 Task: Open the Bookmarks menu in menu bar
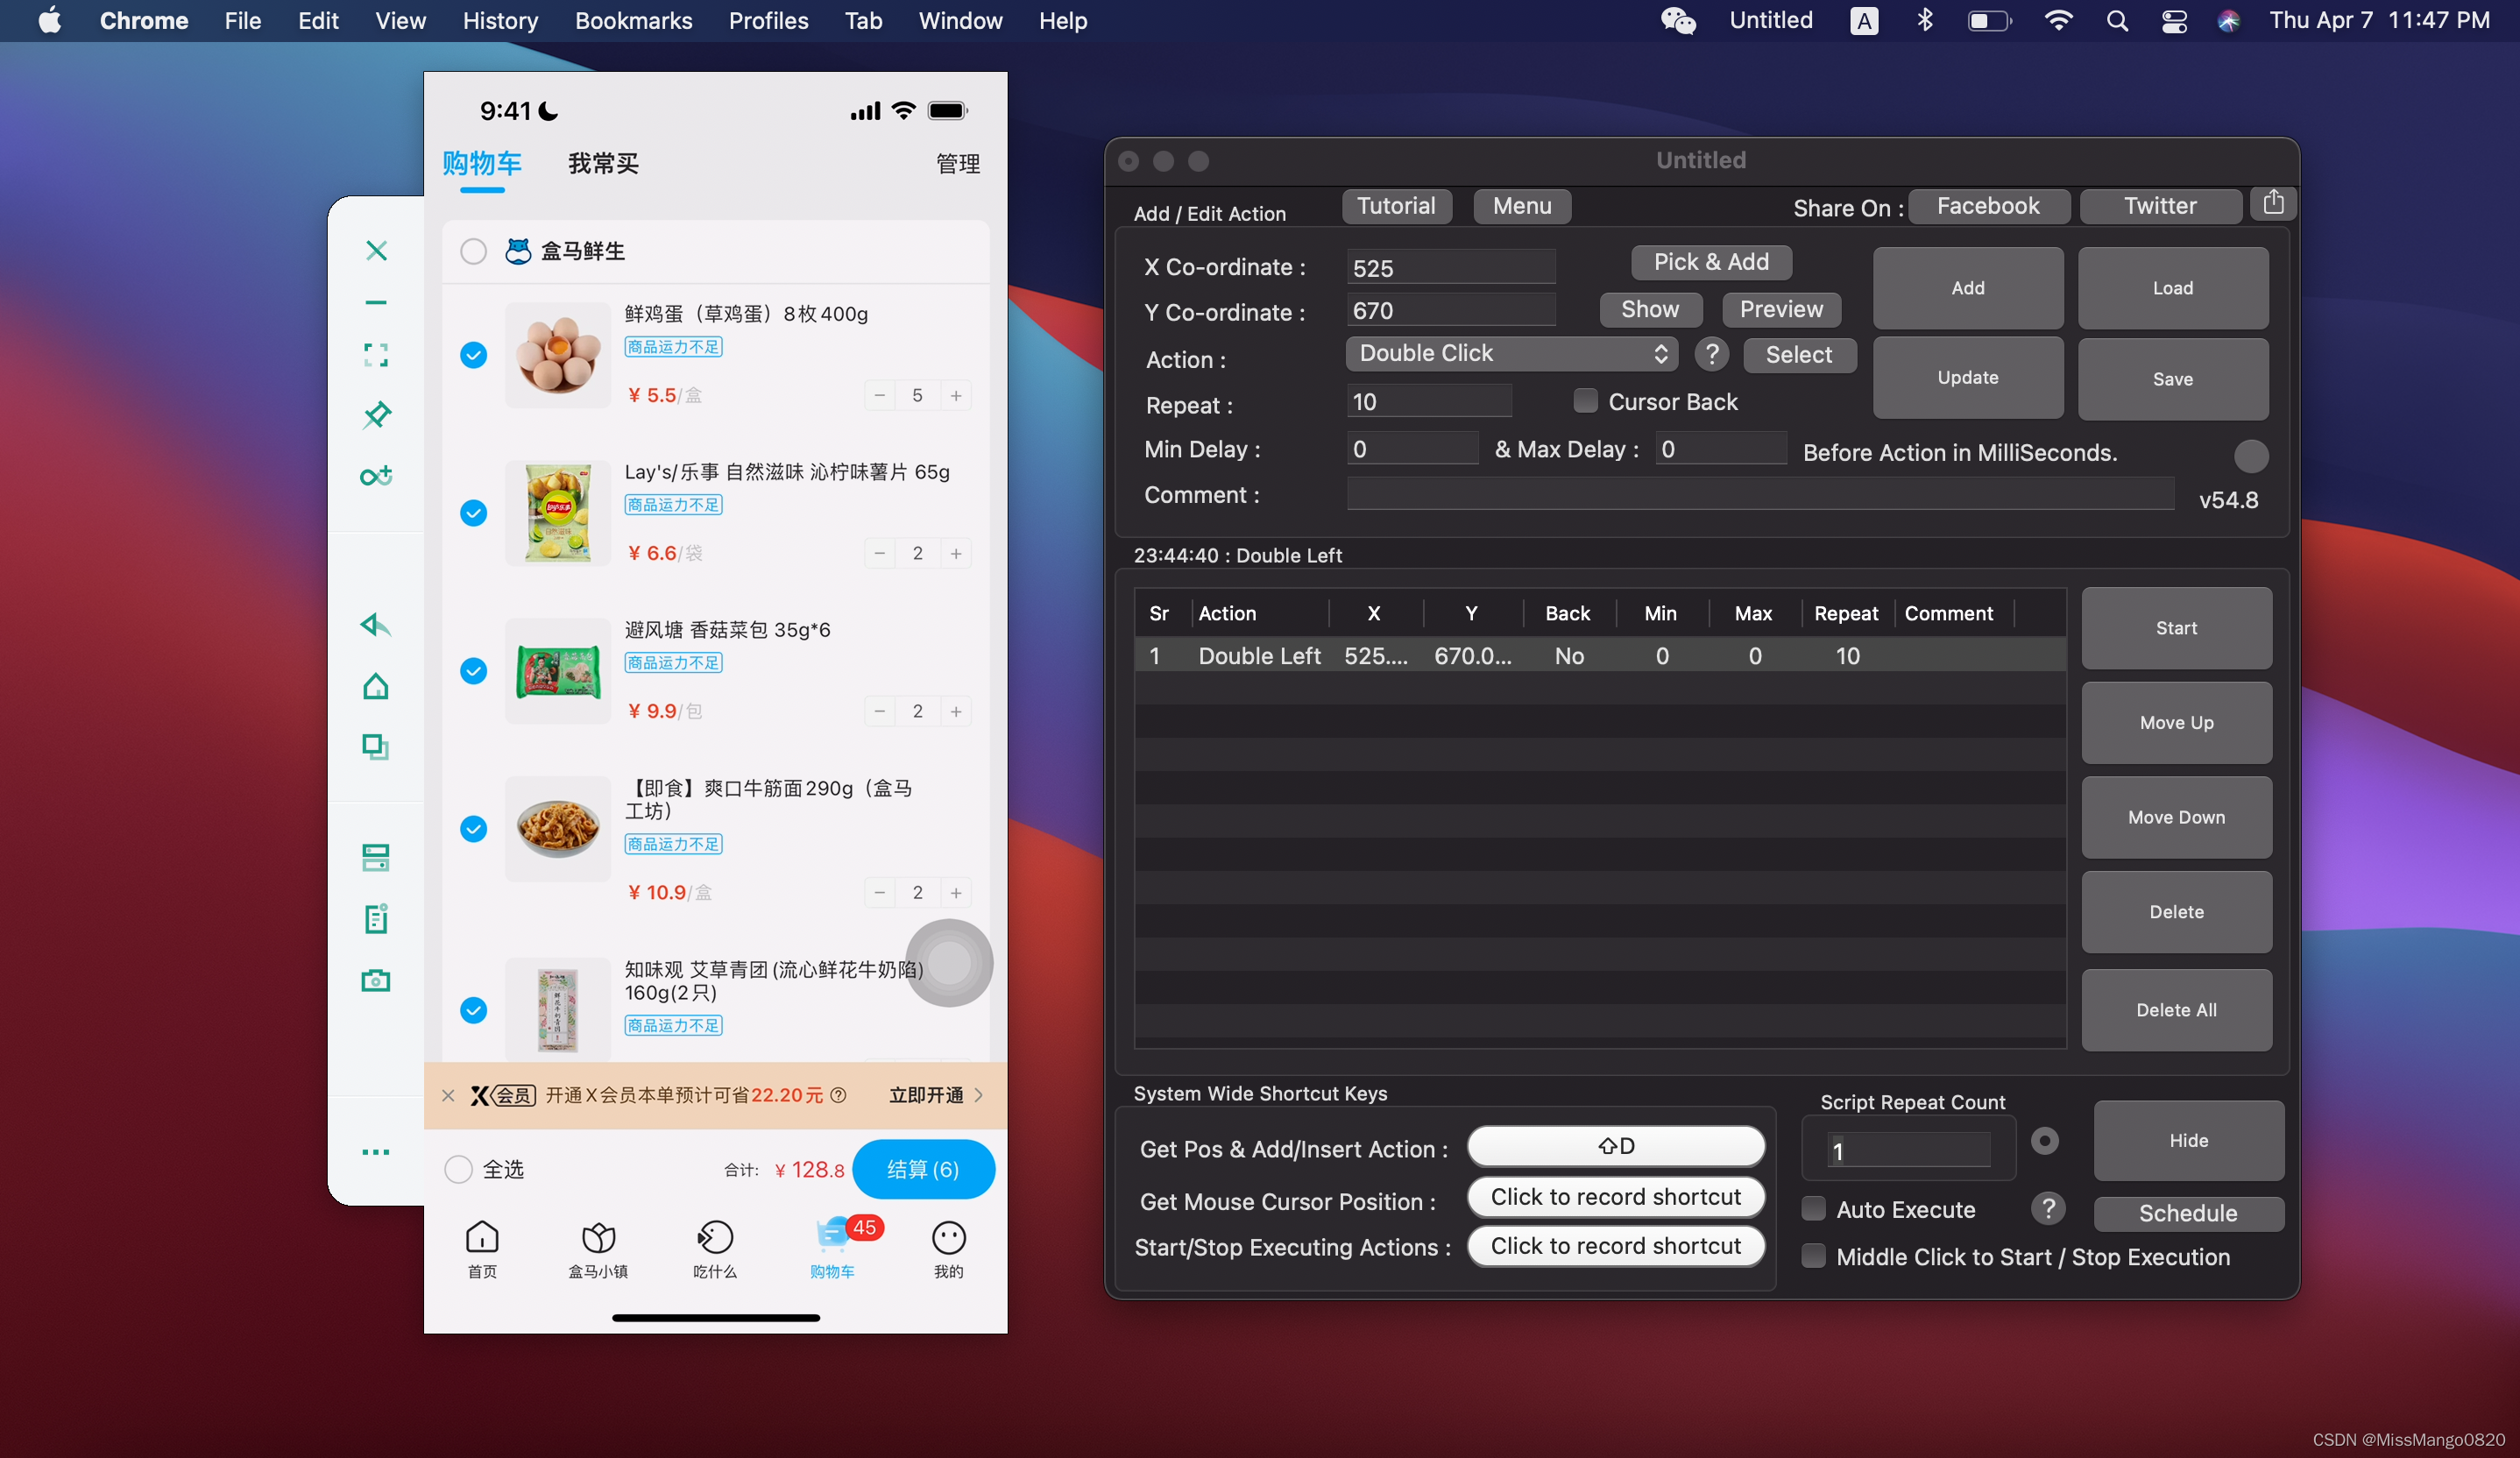pos(633,20)
